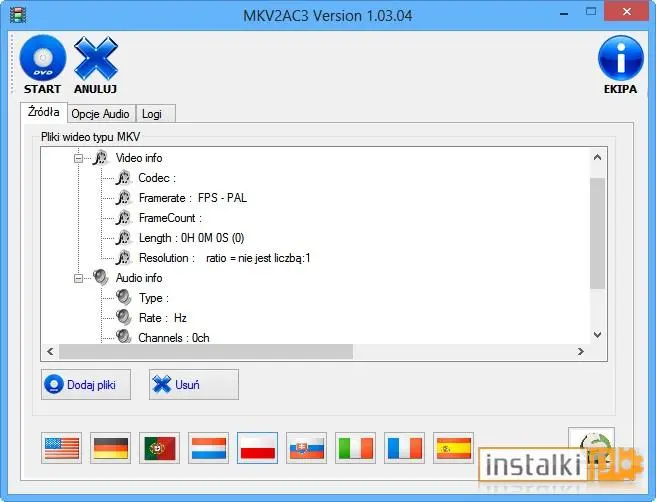Image resolution: width=656 pixels, height=502 pixels.
Task: Close the MKV2AC3 window
Action: click(x=626, y=12)
